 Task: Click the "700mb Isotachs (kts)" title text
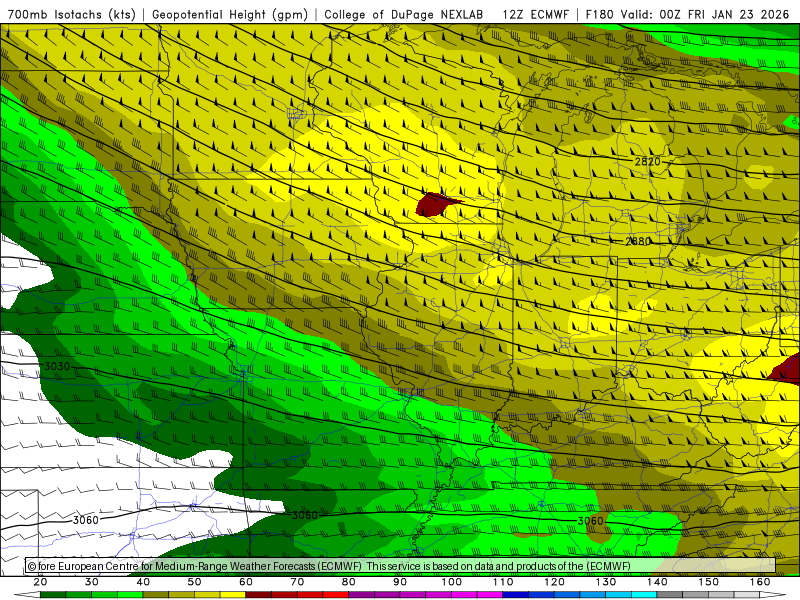pos(72,14)
